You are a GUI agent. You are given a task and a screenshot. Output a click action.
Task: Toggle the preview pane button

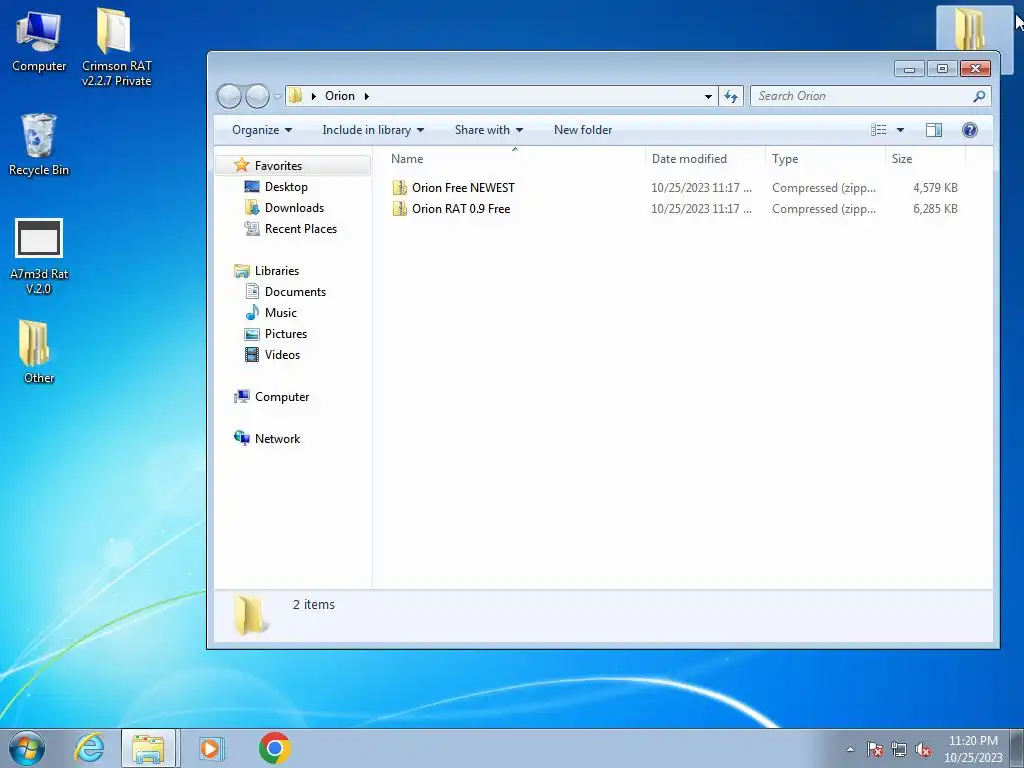pos(933,130)
